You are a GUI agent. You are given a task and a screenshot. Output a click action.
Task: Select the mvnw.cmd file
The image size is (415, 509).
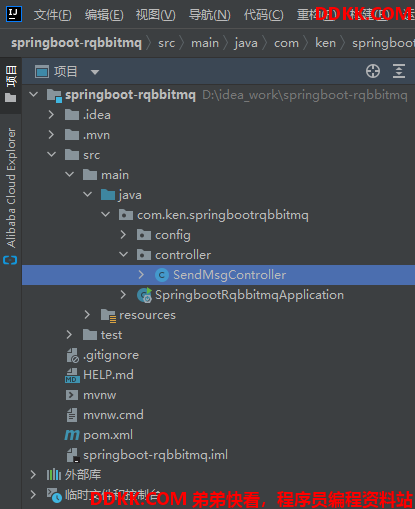113,415
